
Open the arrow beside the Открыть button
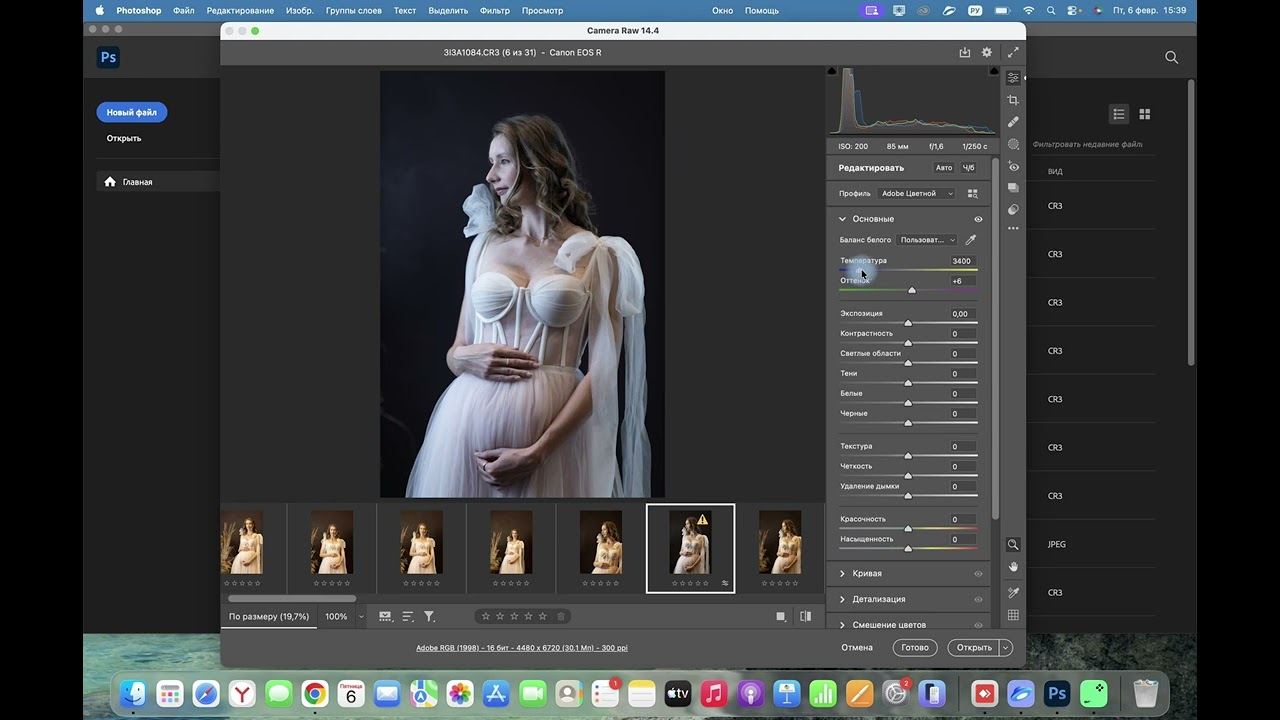click(1006, 648)
